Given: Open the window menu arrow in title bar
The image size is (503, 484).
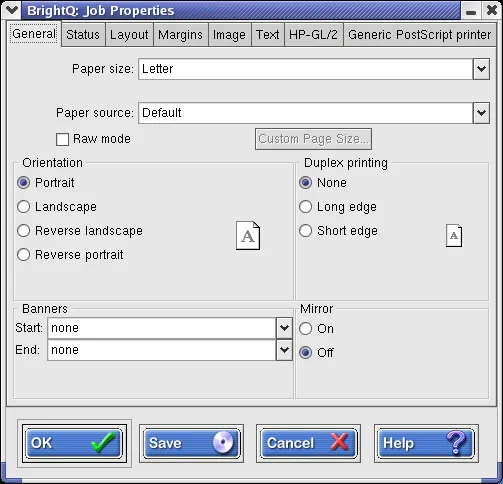Looking at the screenshot, I should pos(12,10).
